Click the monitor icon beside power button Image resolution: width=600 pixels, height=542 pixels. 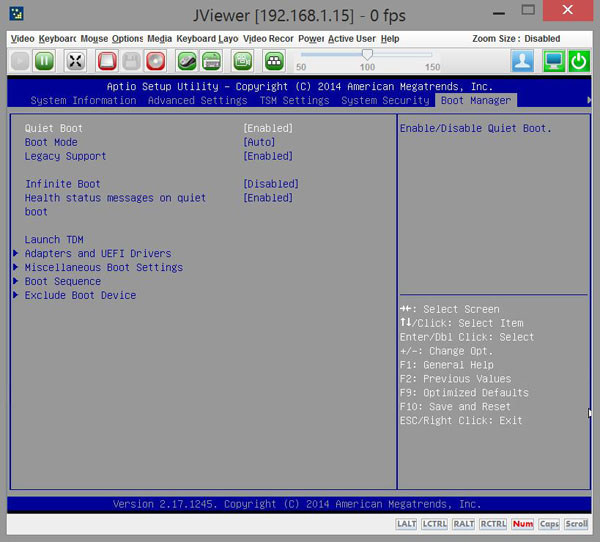point(553,61)
